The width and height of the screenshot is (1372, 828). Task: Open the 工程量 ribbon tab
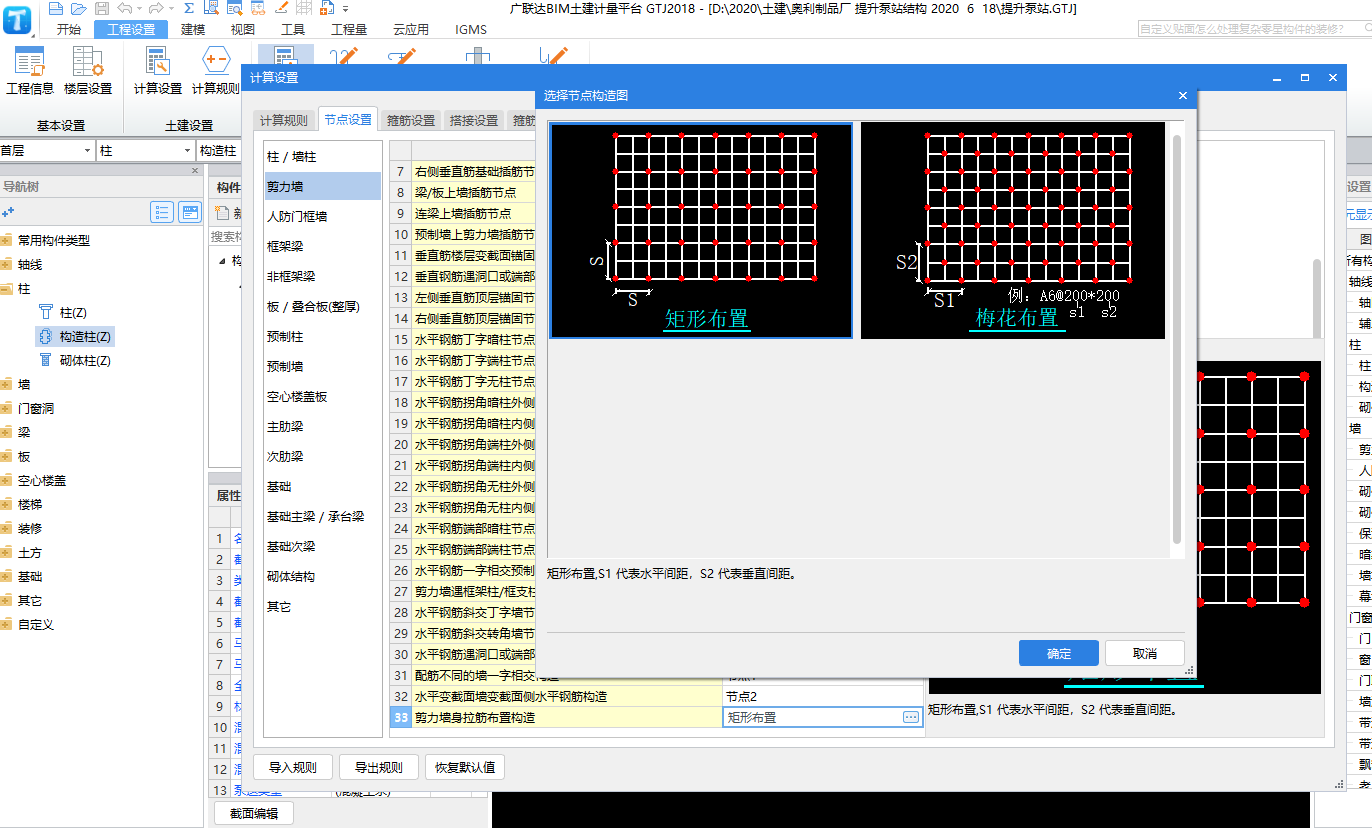pyautogui.click(x=349, y=29)
